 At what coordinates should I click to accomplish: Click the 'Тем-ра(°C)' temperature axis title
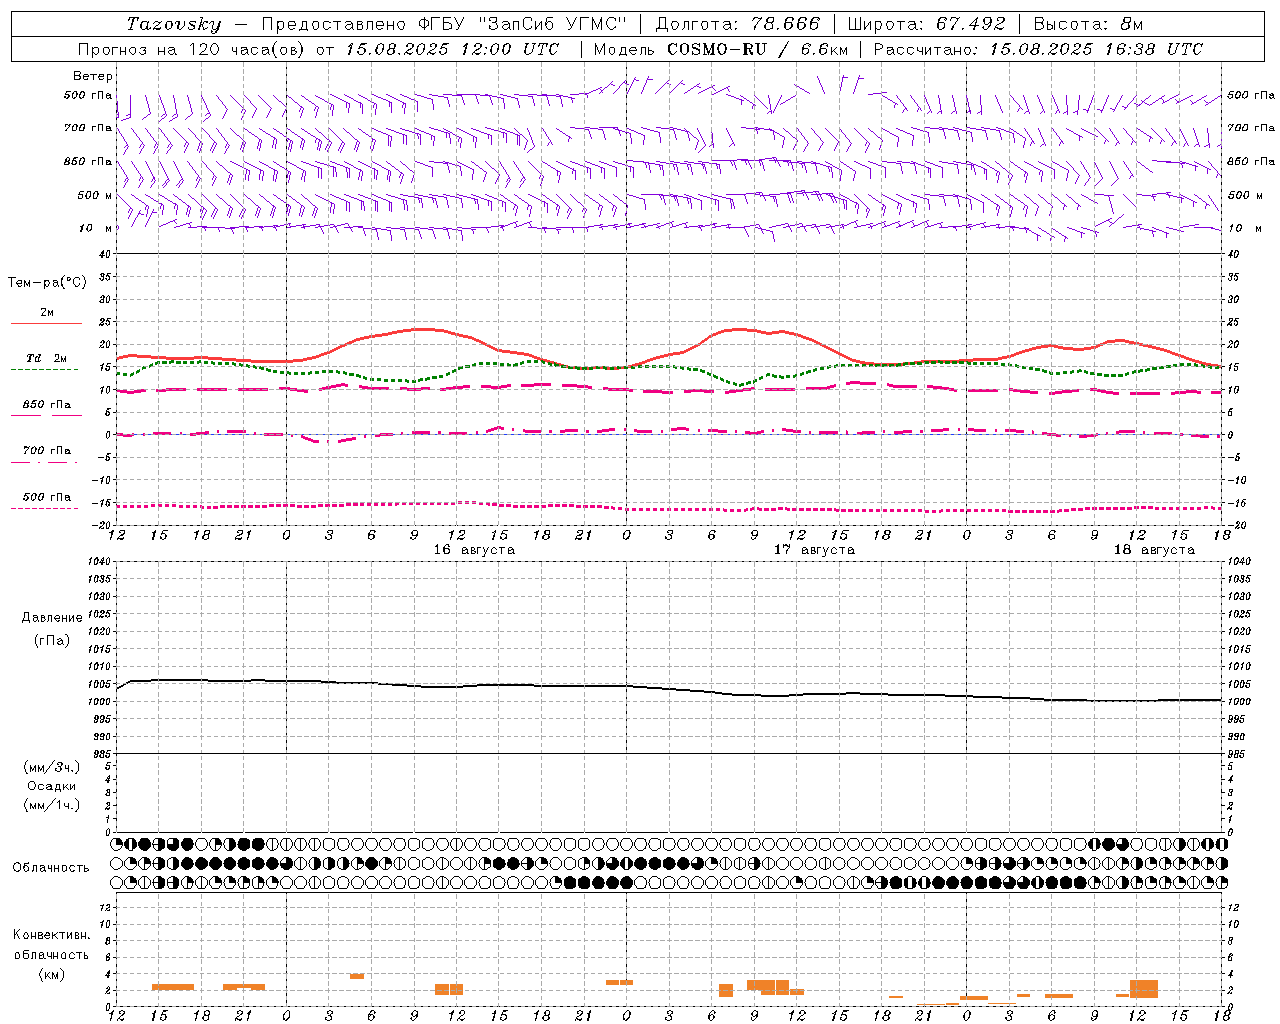pos(47,283)
